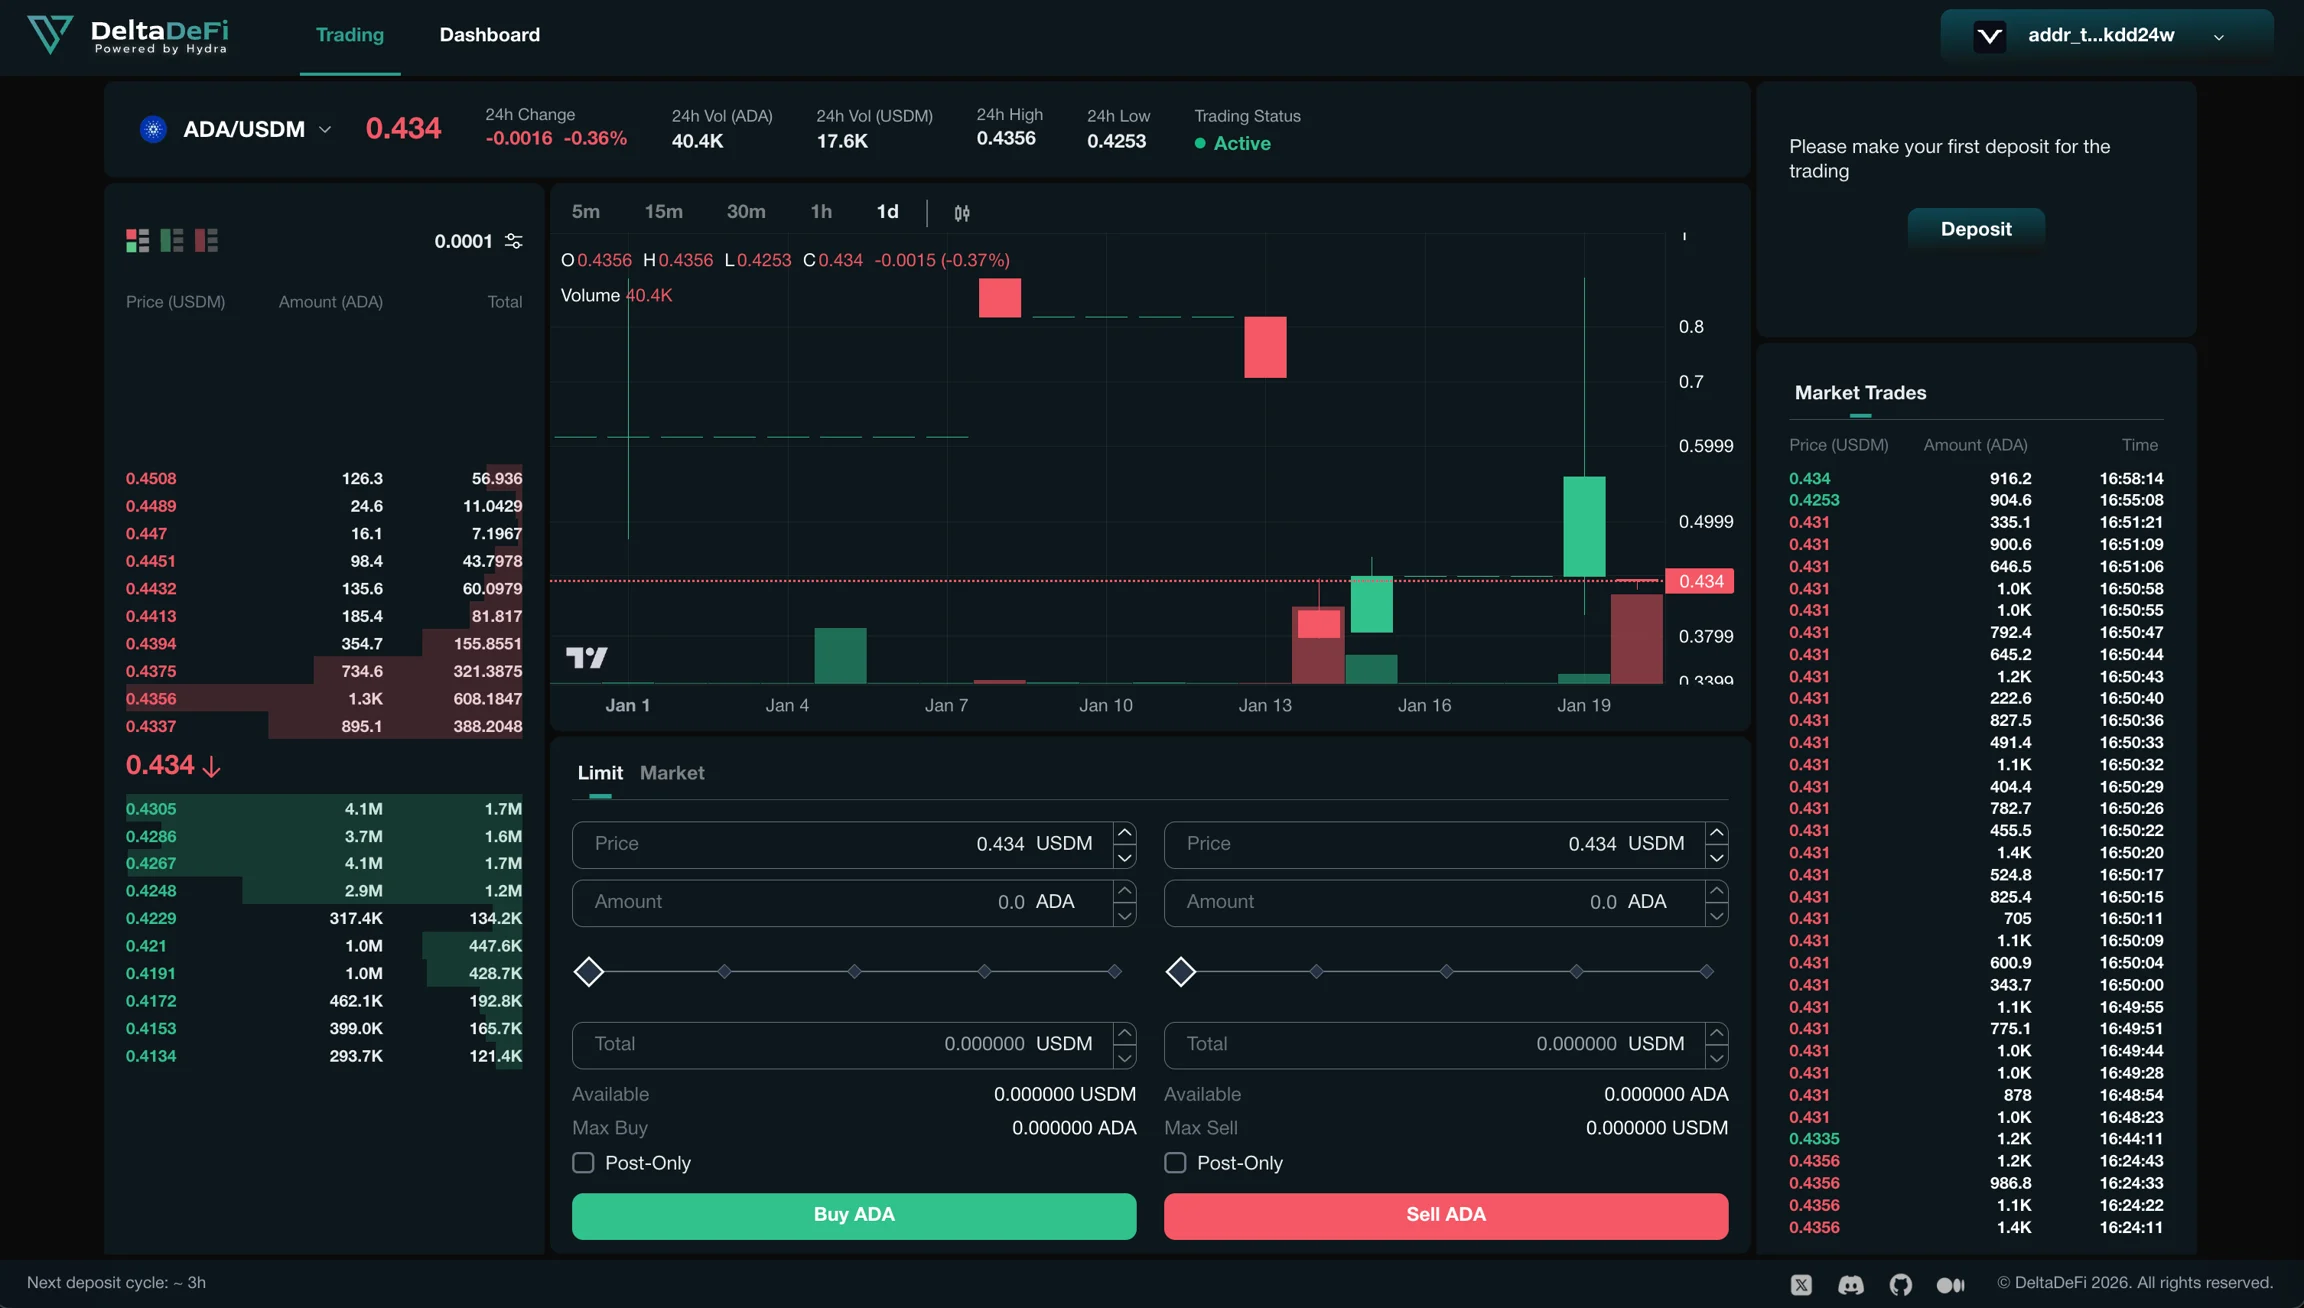Click the Buy ADA button
Image resolution: width=2304 pixels, height=1308 pixels.
(854, 1215)
